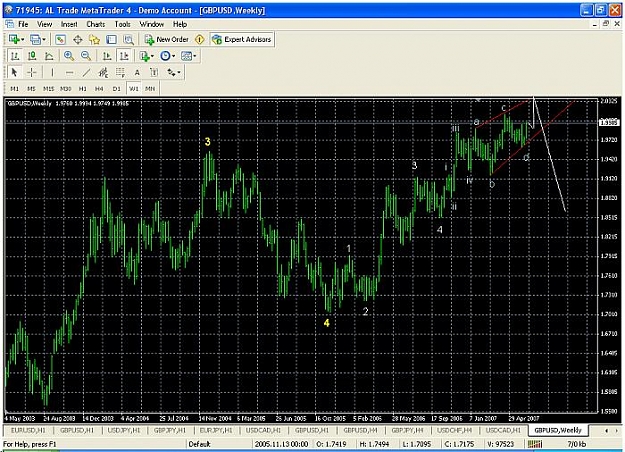The width and height of the screenshot is (625, 452).
Task: Click the Templates icon
Action: 186,56
